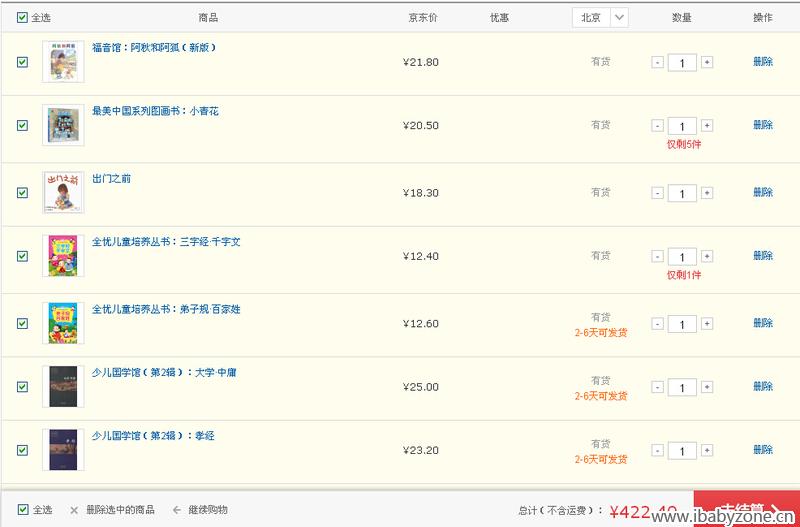
Task: Increase quantity of 小杏花
Action: [x=707, y=126]
